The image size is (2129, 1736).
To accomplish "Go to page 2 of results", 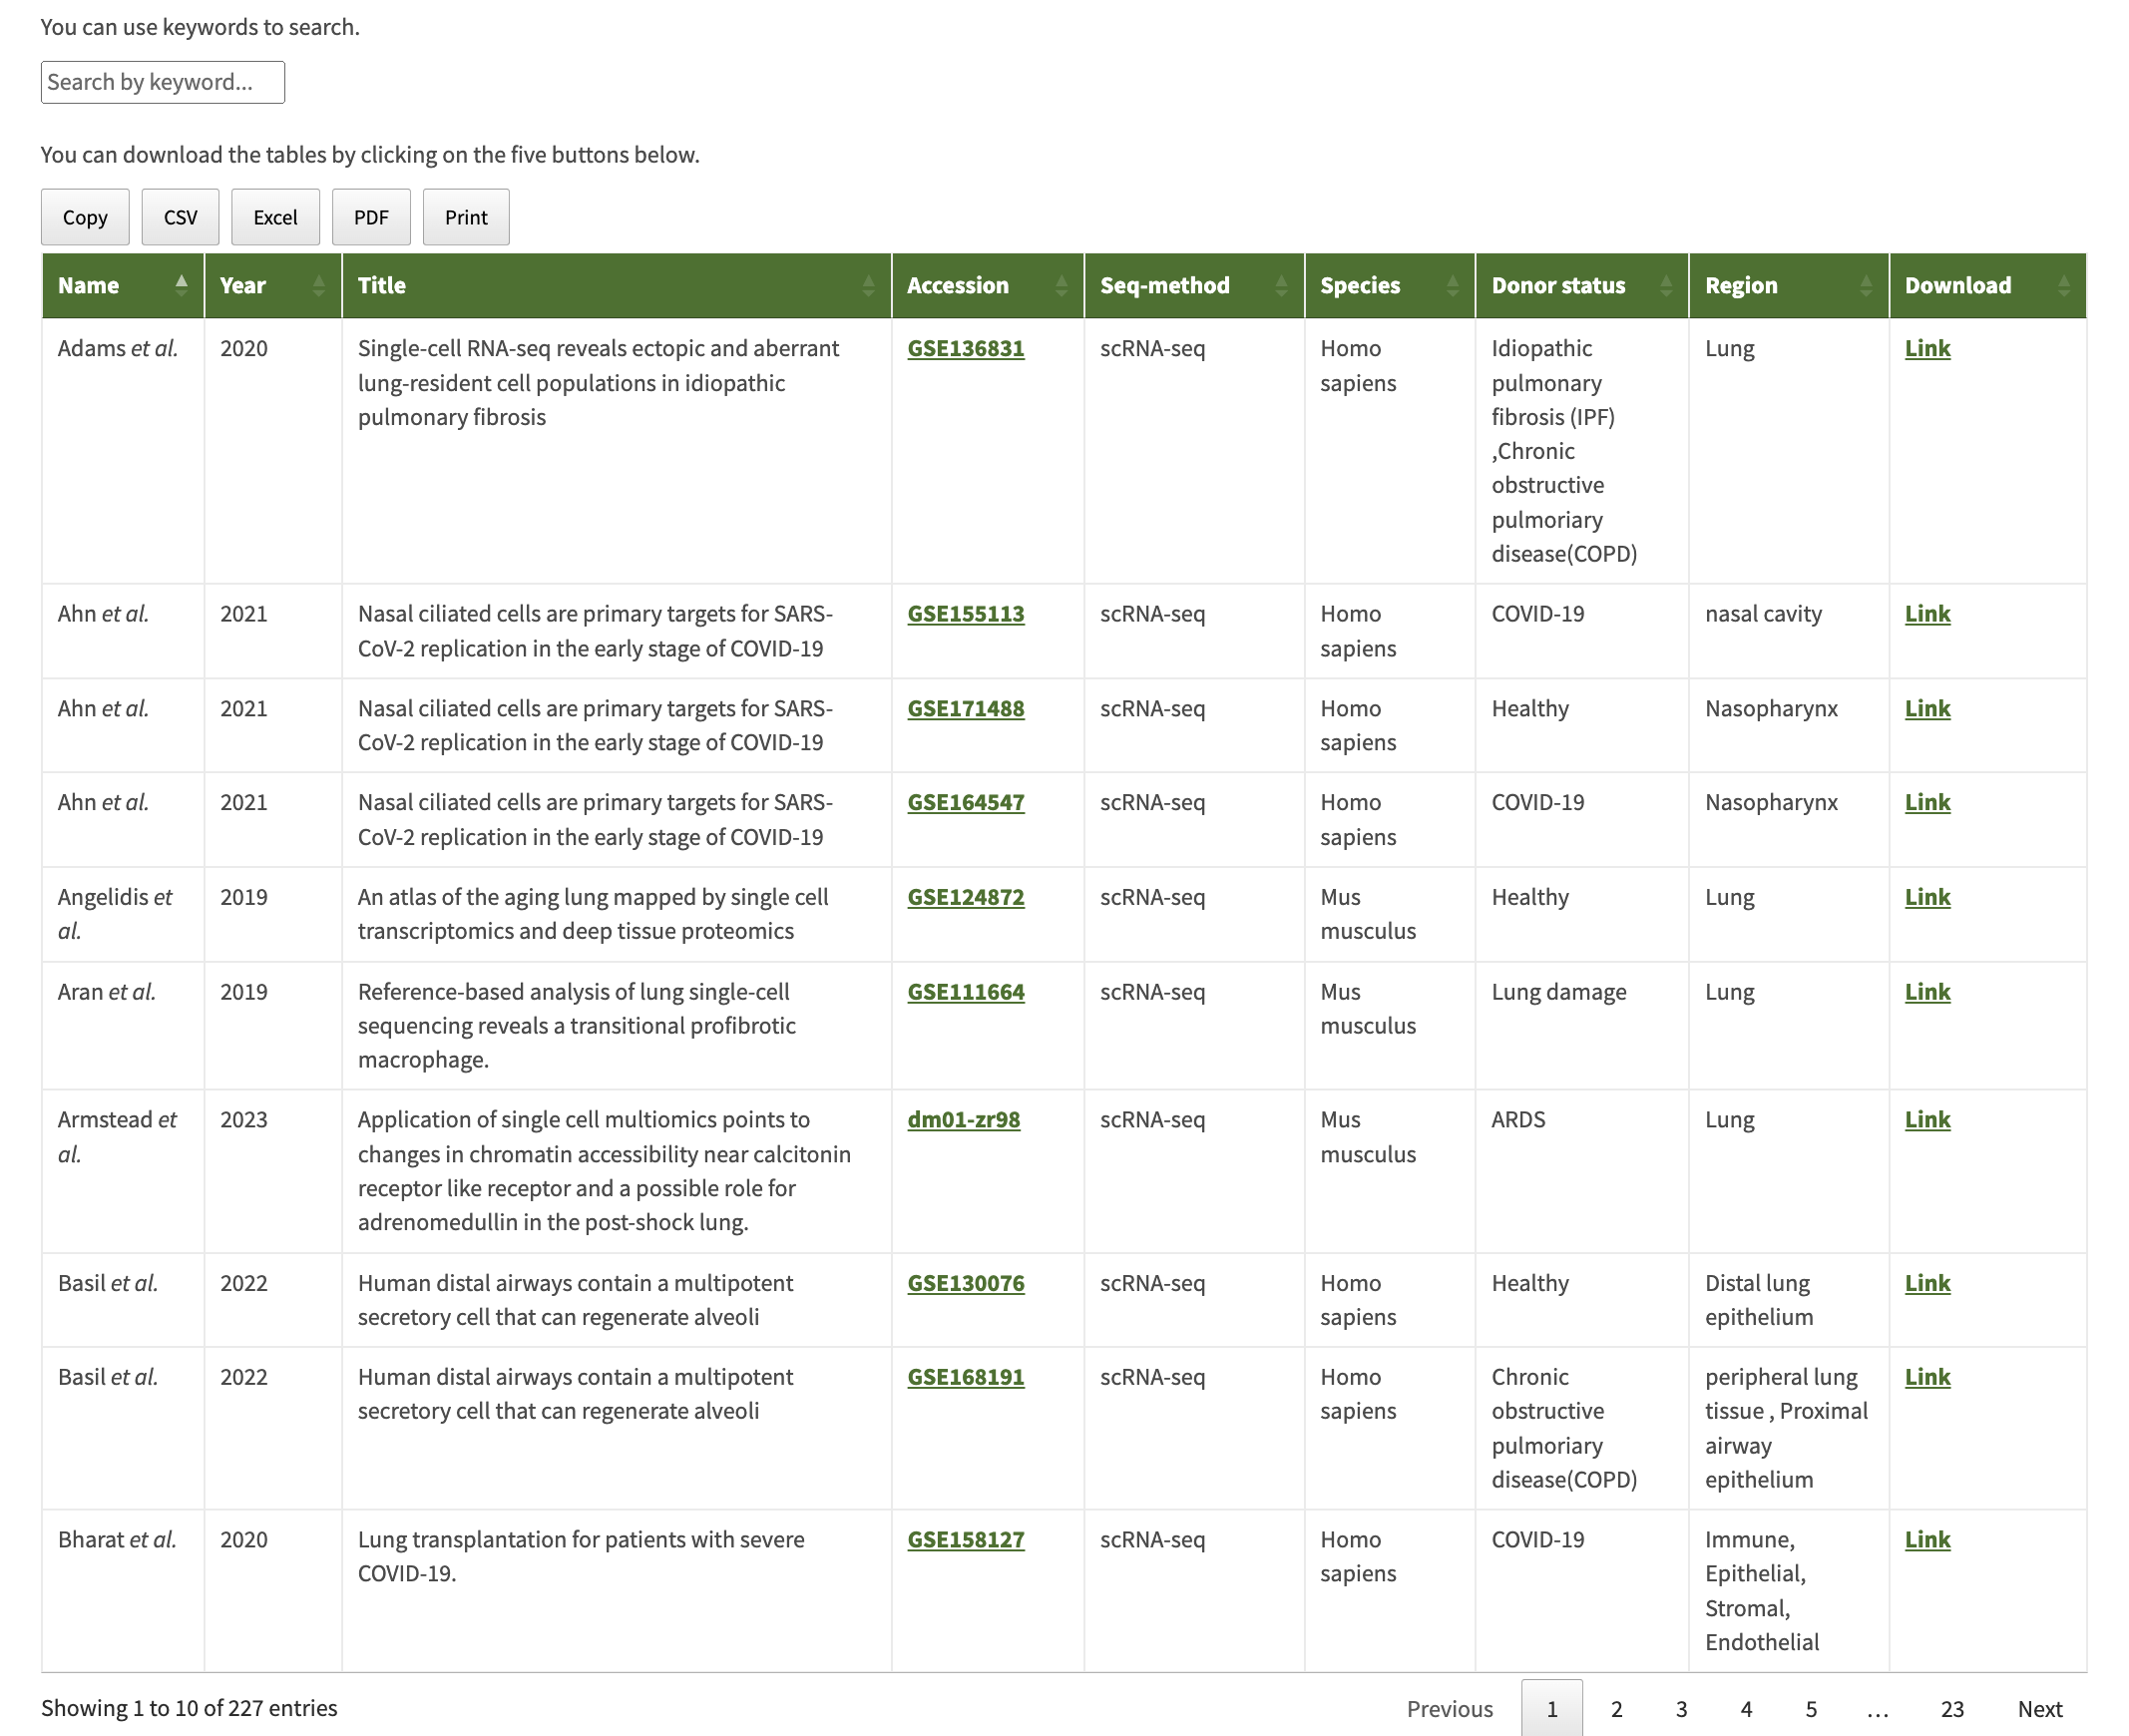I will (1616, 1708).
